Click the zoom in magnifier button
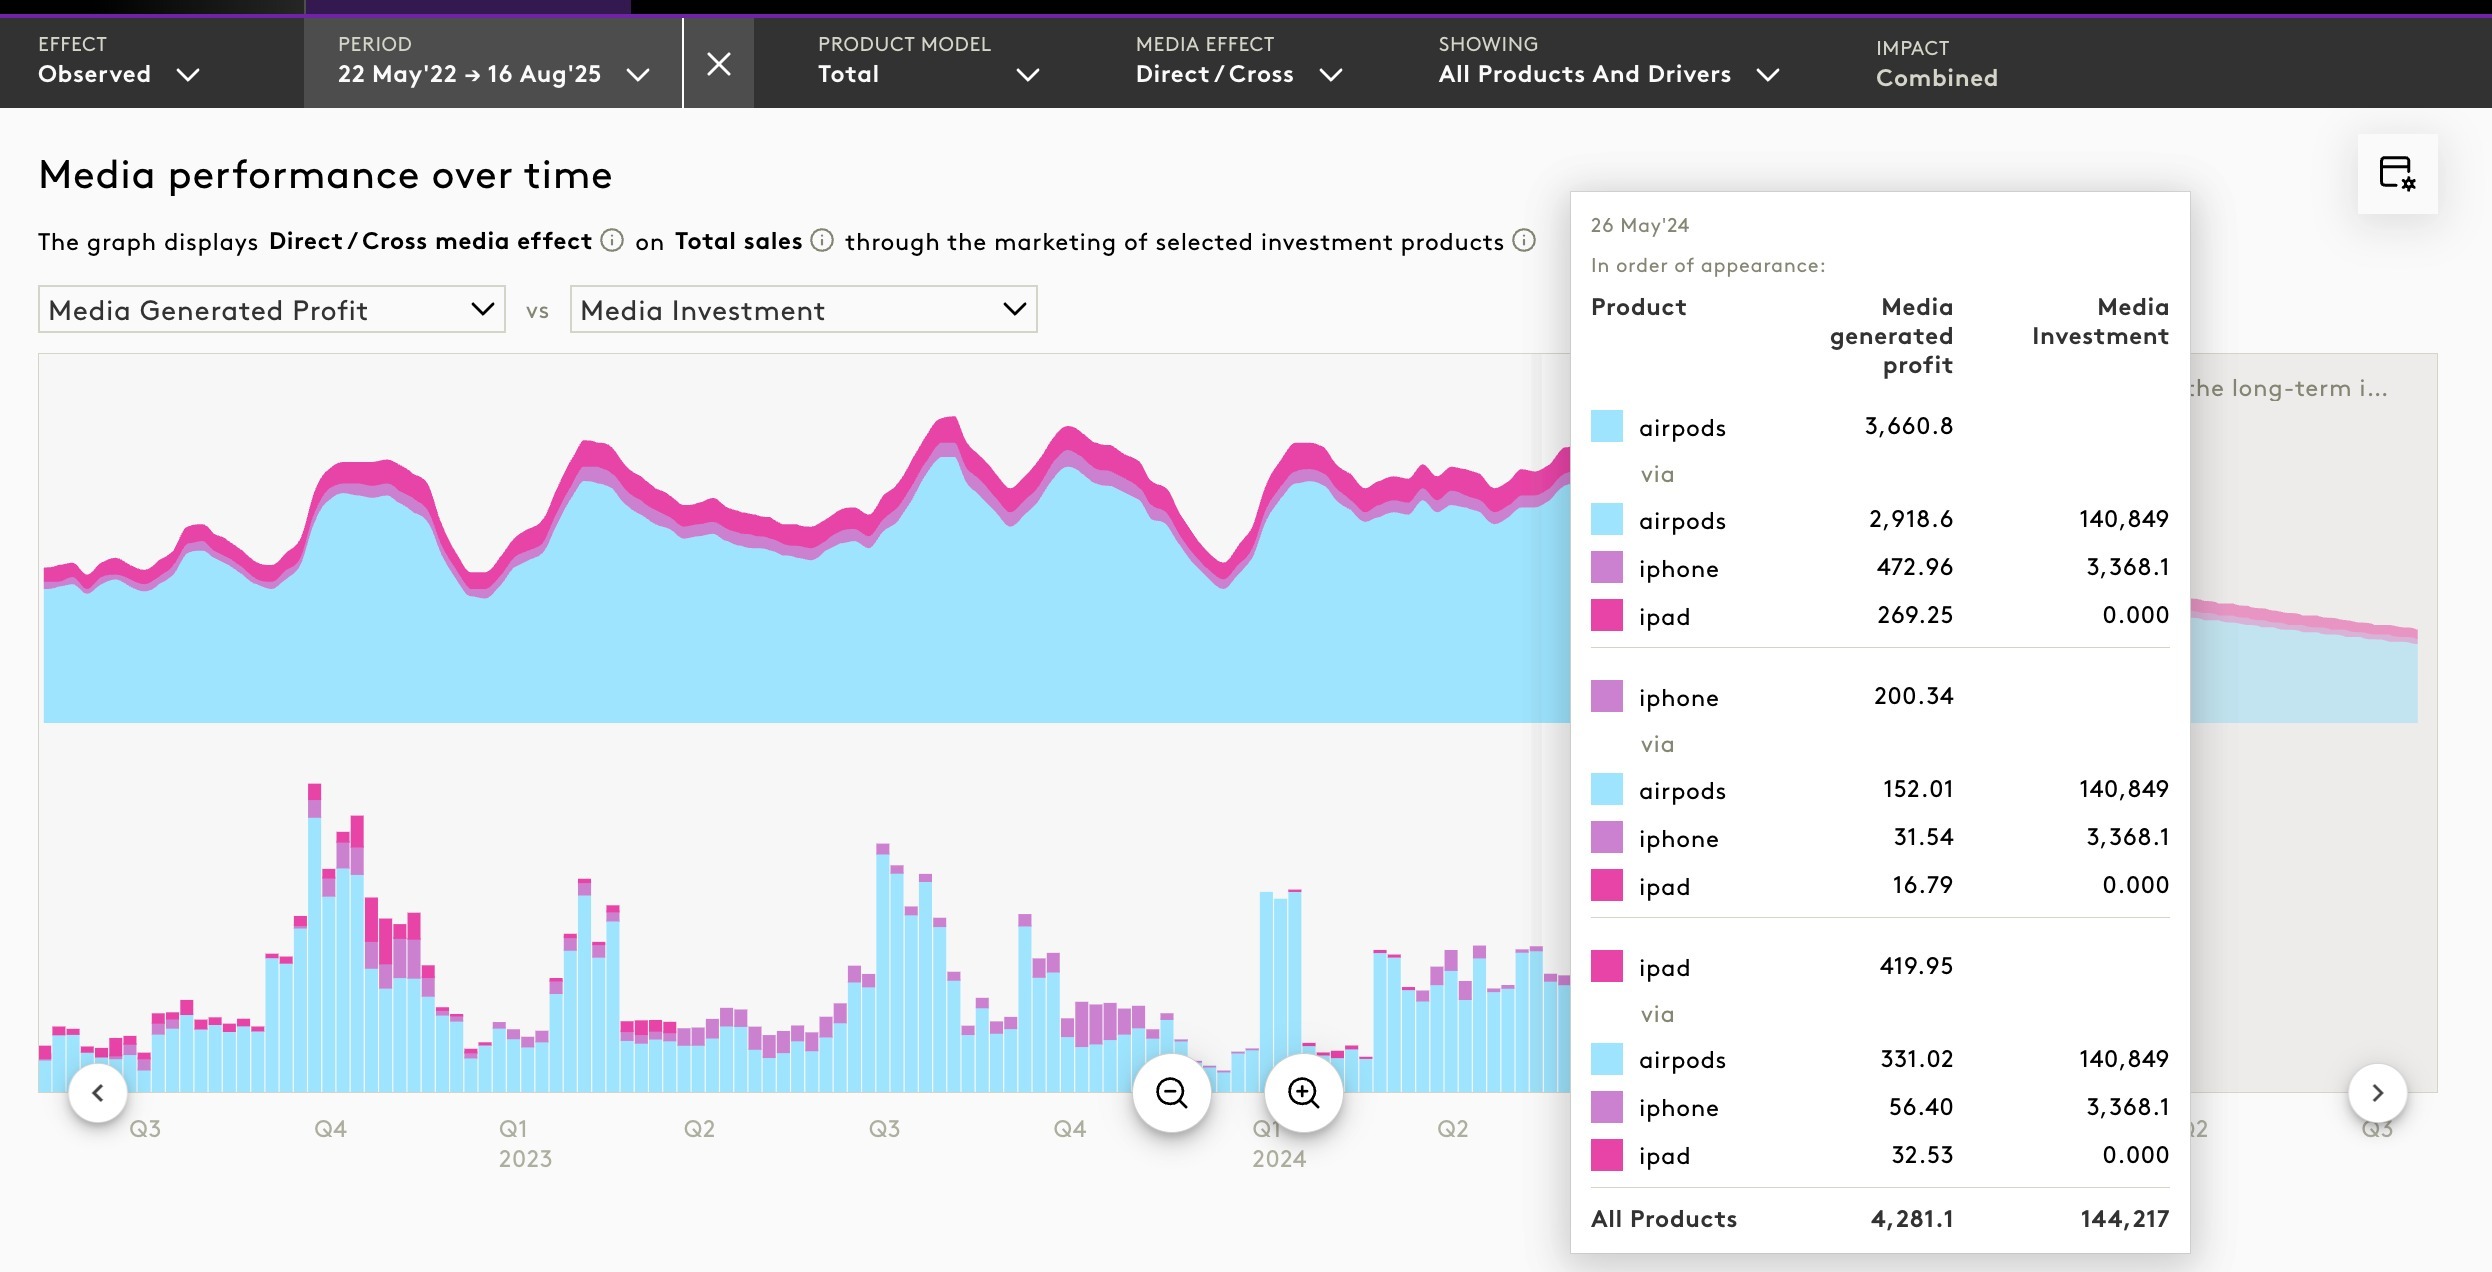Image resolution: width=2492 pixels, height=1272 pixels. click(x=1303, y=1092)
